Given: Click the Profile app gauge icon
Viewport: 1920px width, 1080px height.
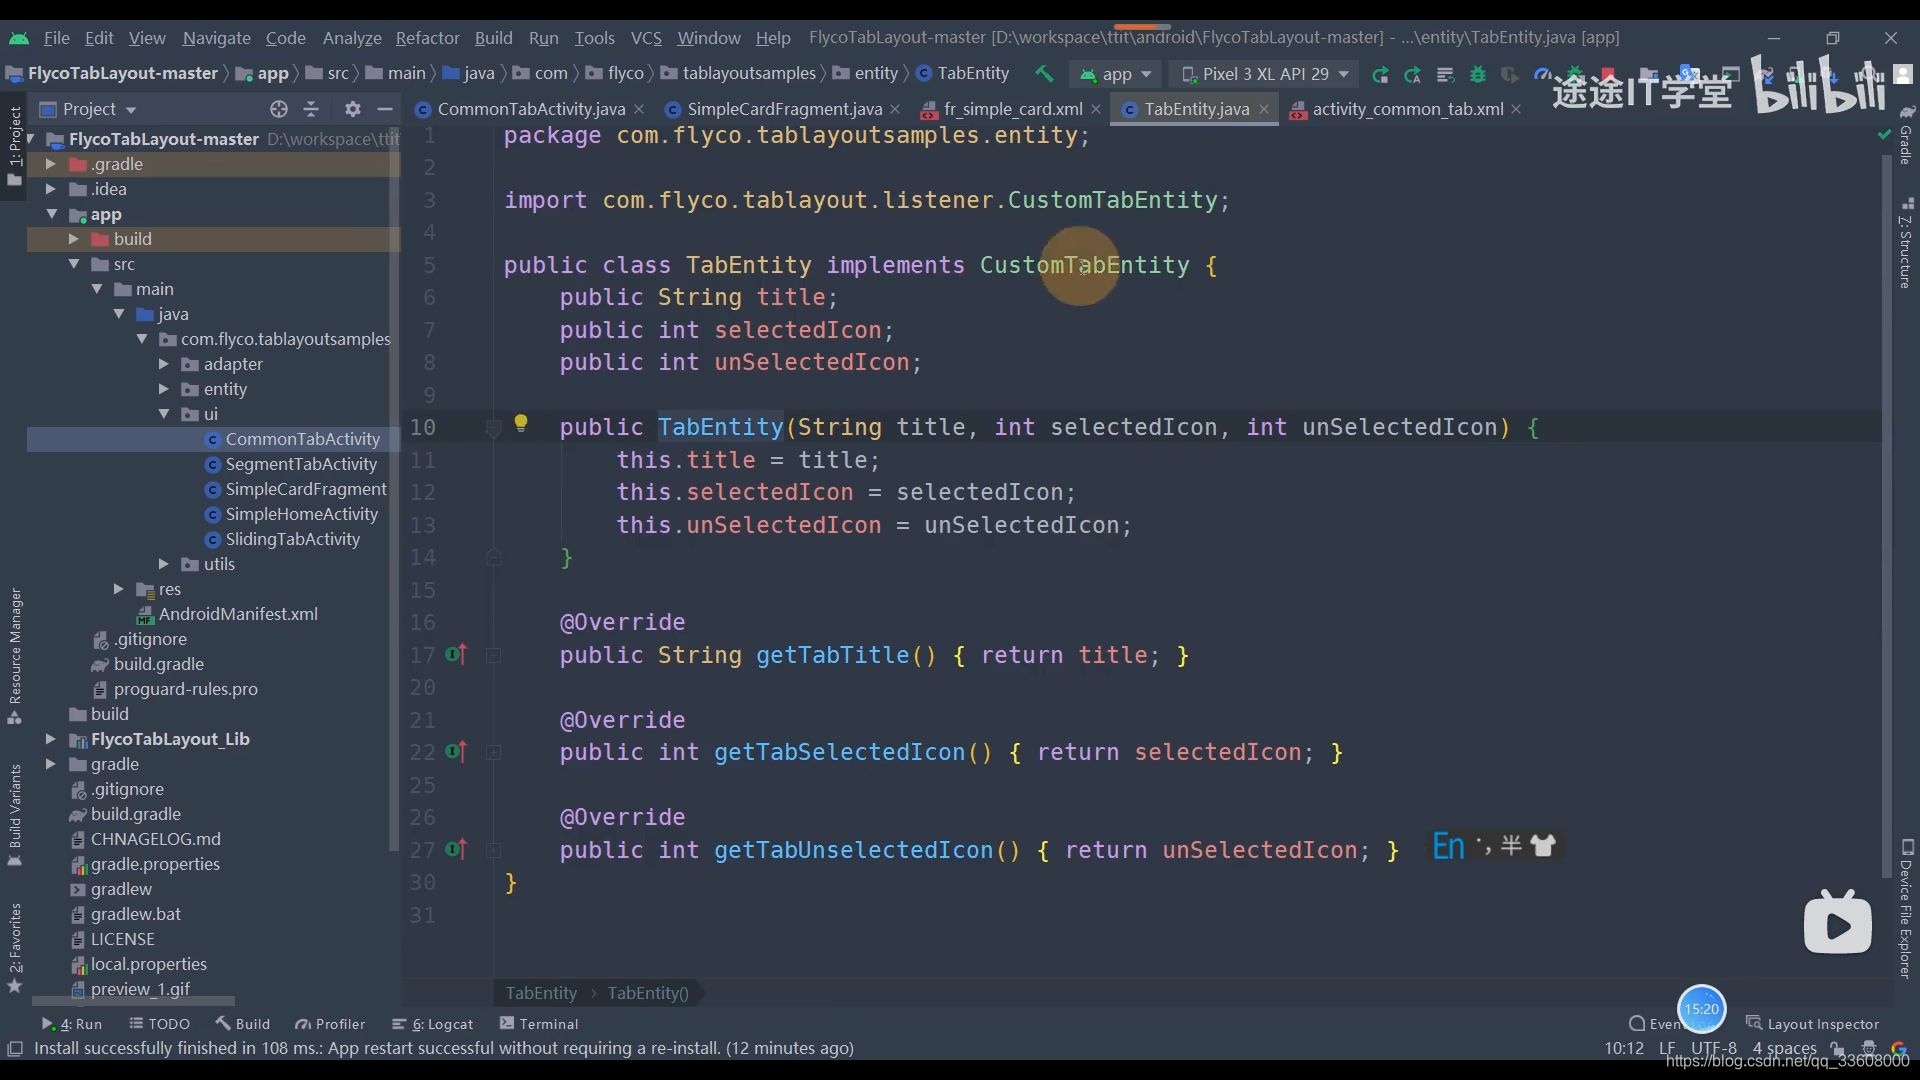Looking at the screenshot, I should (x=1542, y=74).
